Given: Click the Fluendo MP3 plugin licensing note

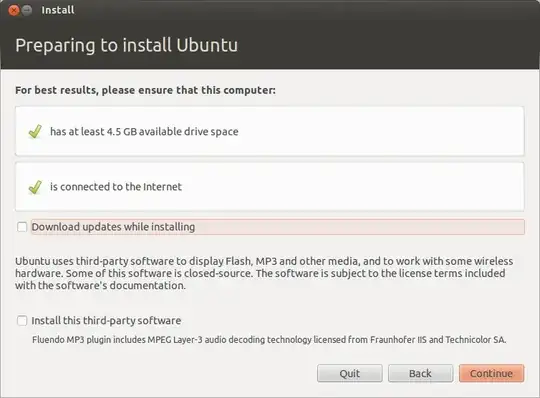Looking at the screenshot, I should 269,340.
